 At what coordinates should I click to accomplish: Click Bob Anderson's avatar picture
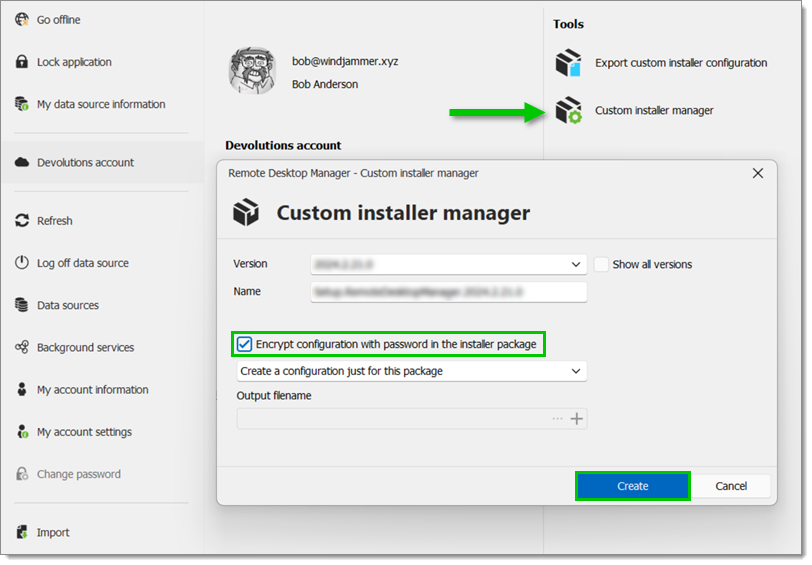252,71
